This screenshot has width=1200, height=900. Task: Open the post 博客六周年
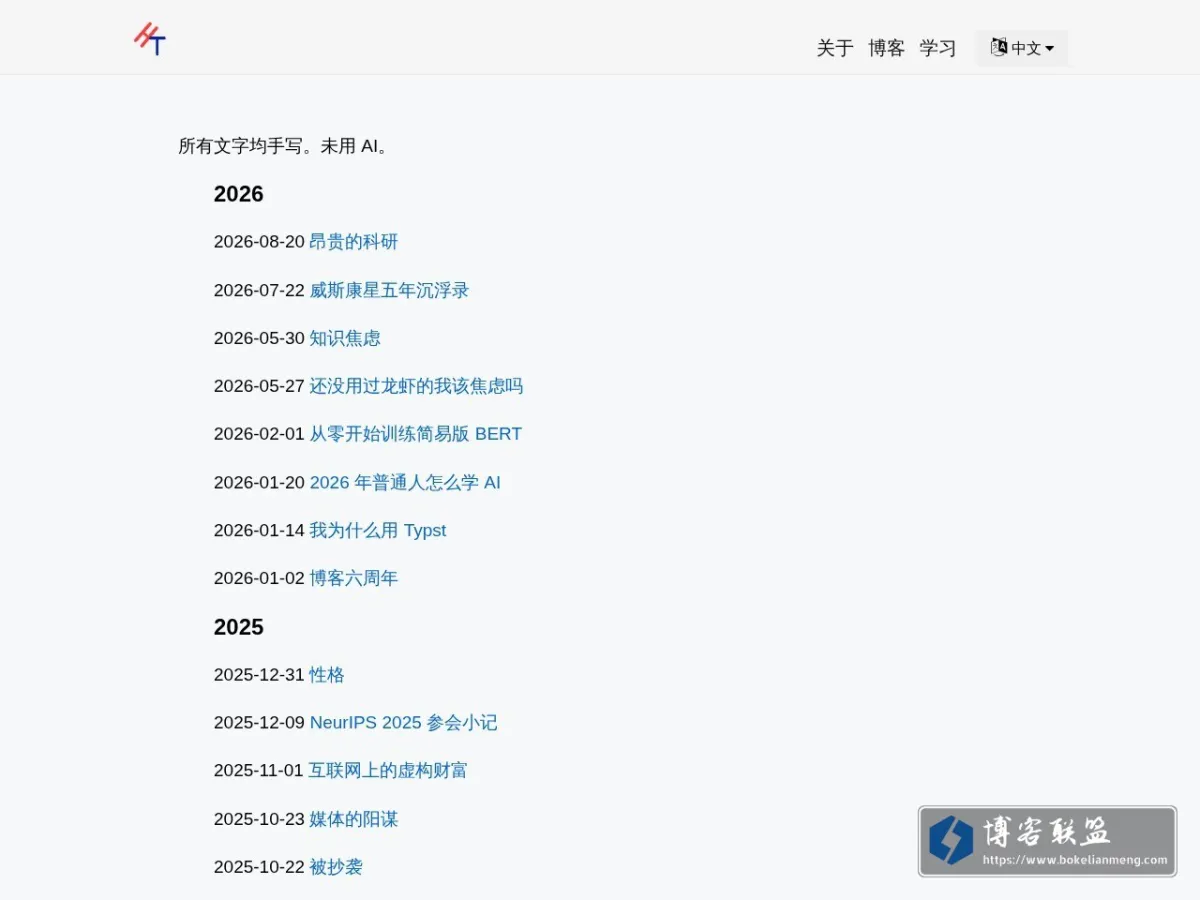[x=353, y=578]
